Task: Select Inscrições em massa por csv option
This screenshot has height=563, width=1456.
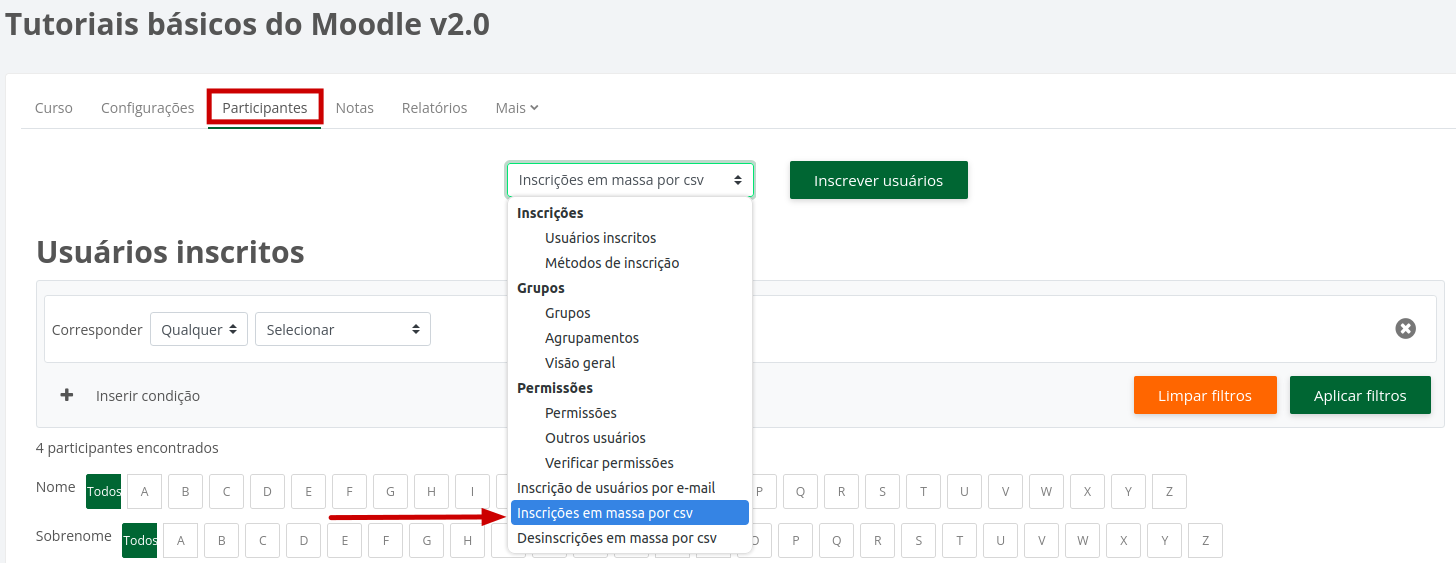Action: [x=630, y=513]
